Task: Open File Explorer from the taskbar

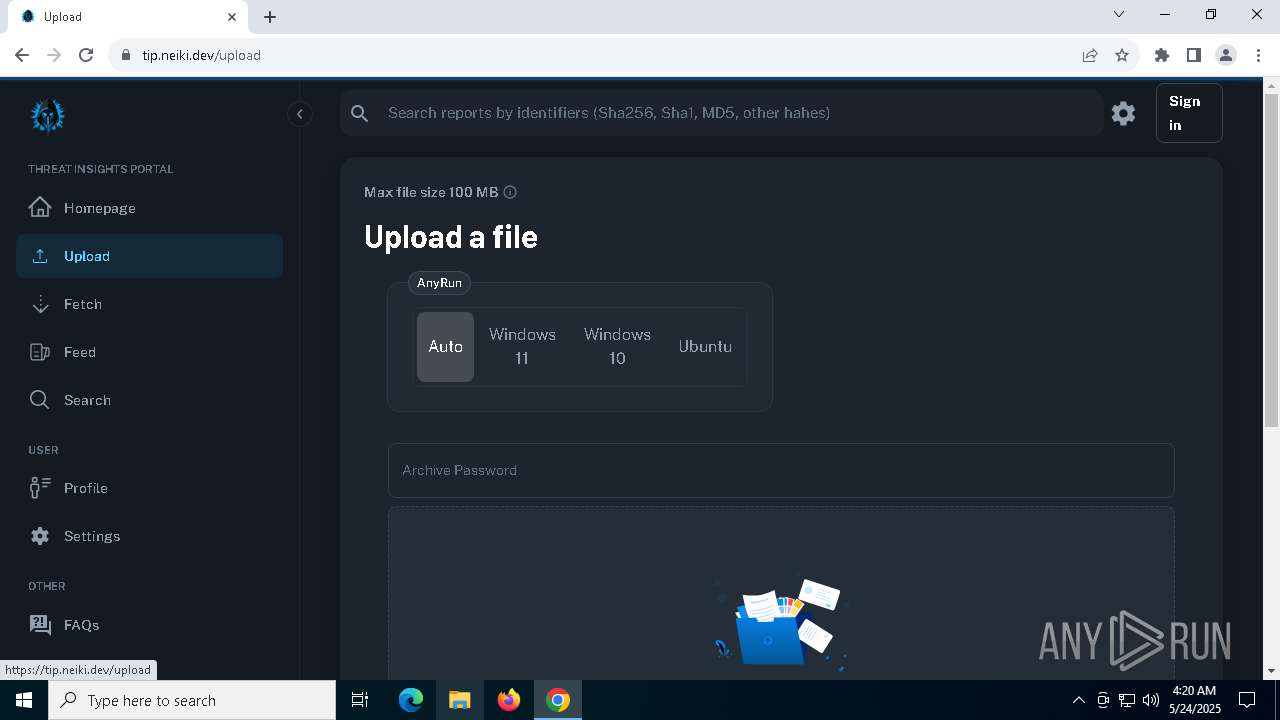Action: click(459, 700)
